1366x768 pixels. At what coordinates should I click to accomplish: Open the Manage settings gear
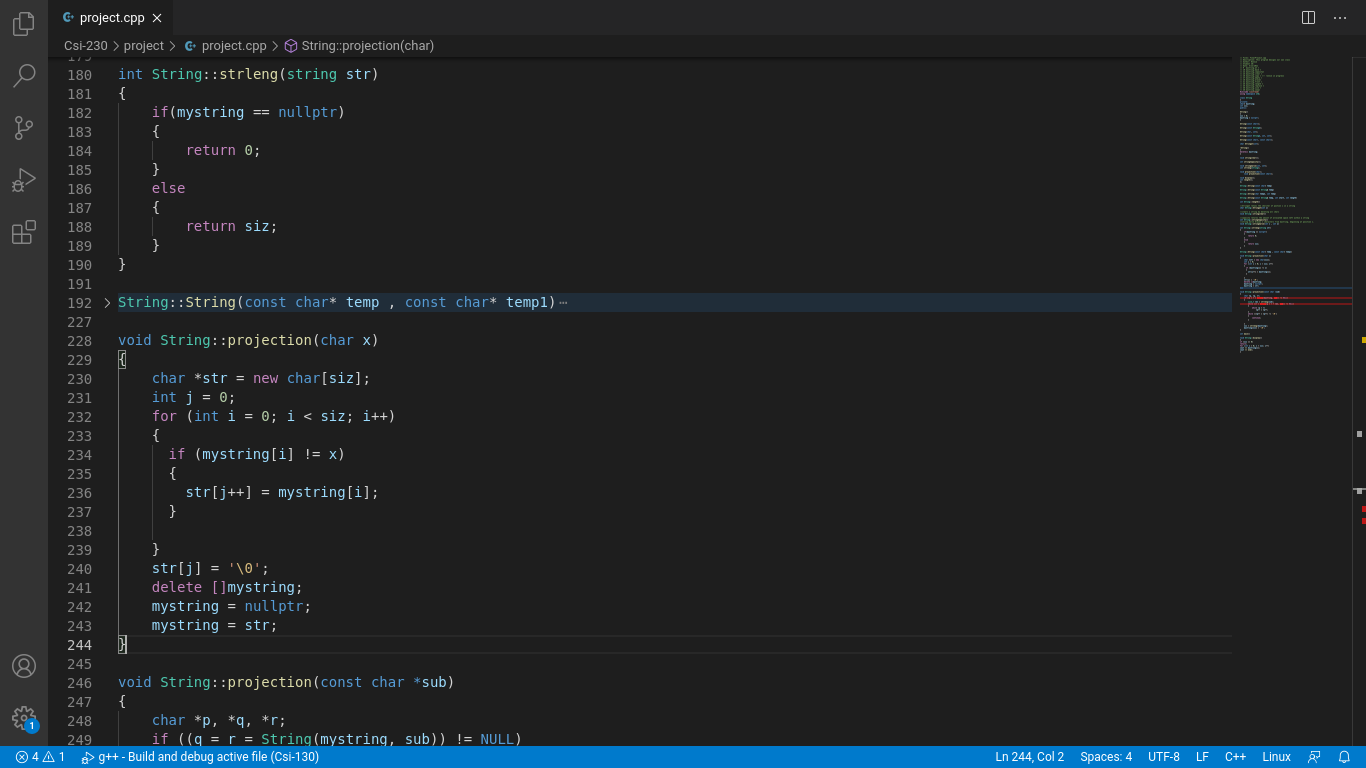click(x=24, y=718)
